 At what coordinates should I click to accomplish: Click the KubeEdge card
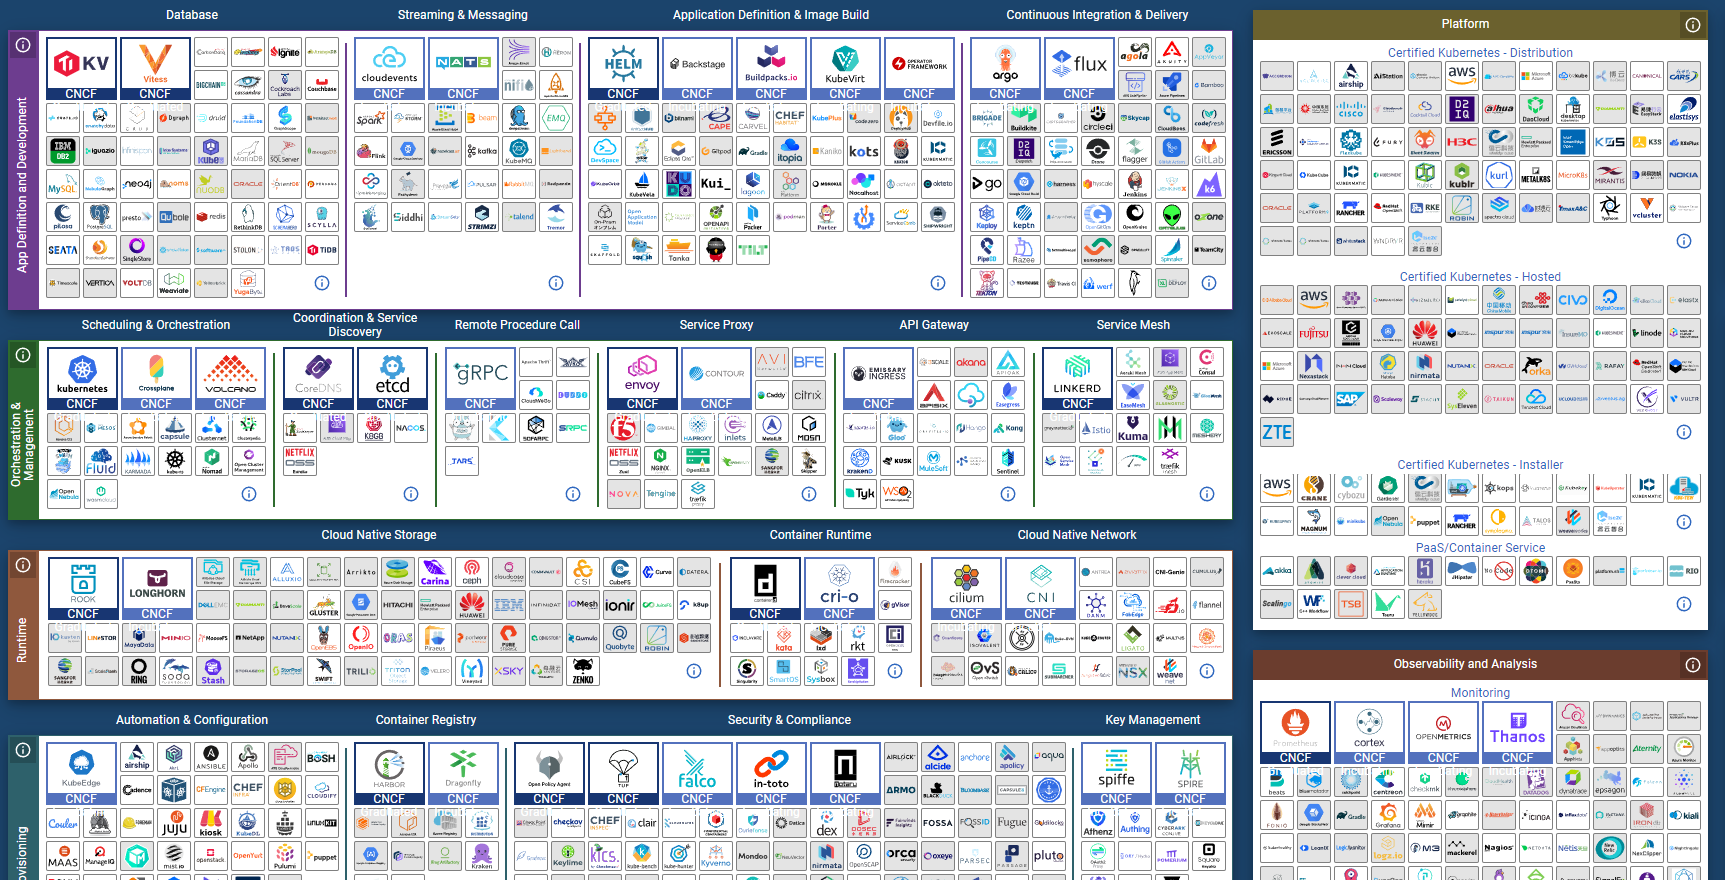[81, 774]
